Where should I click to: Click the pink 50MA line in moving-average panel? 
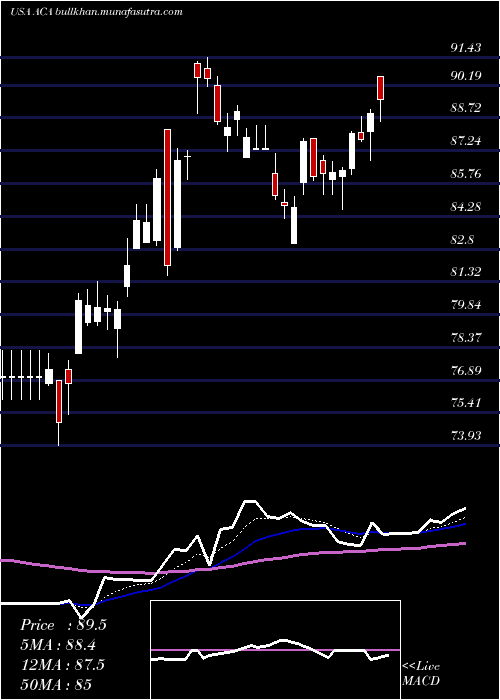(x=232, y=566)
